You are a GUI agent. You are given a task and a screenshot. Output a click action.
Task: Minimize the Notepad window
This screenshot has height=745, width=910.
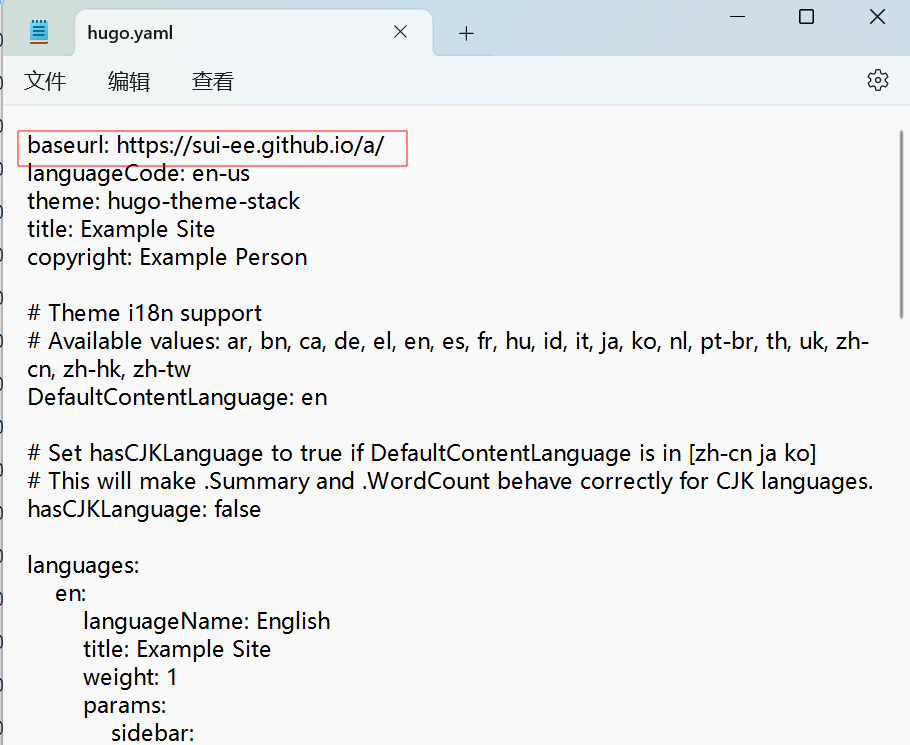point(737,17)
